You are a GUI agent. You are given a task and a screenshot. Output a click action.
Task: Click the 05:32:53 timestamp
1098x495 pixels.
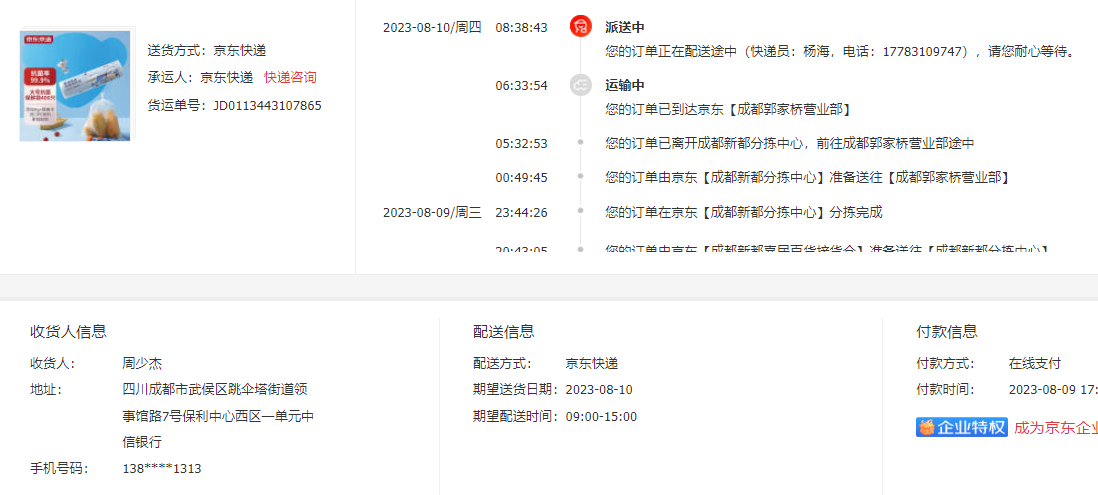[521, 144]
